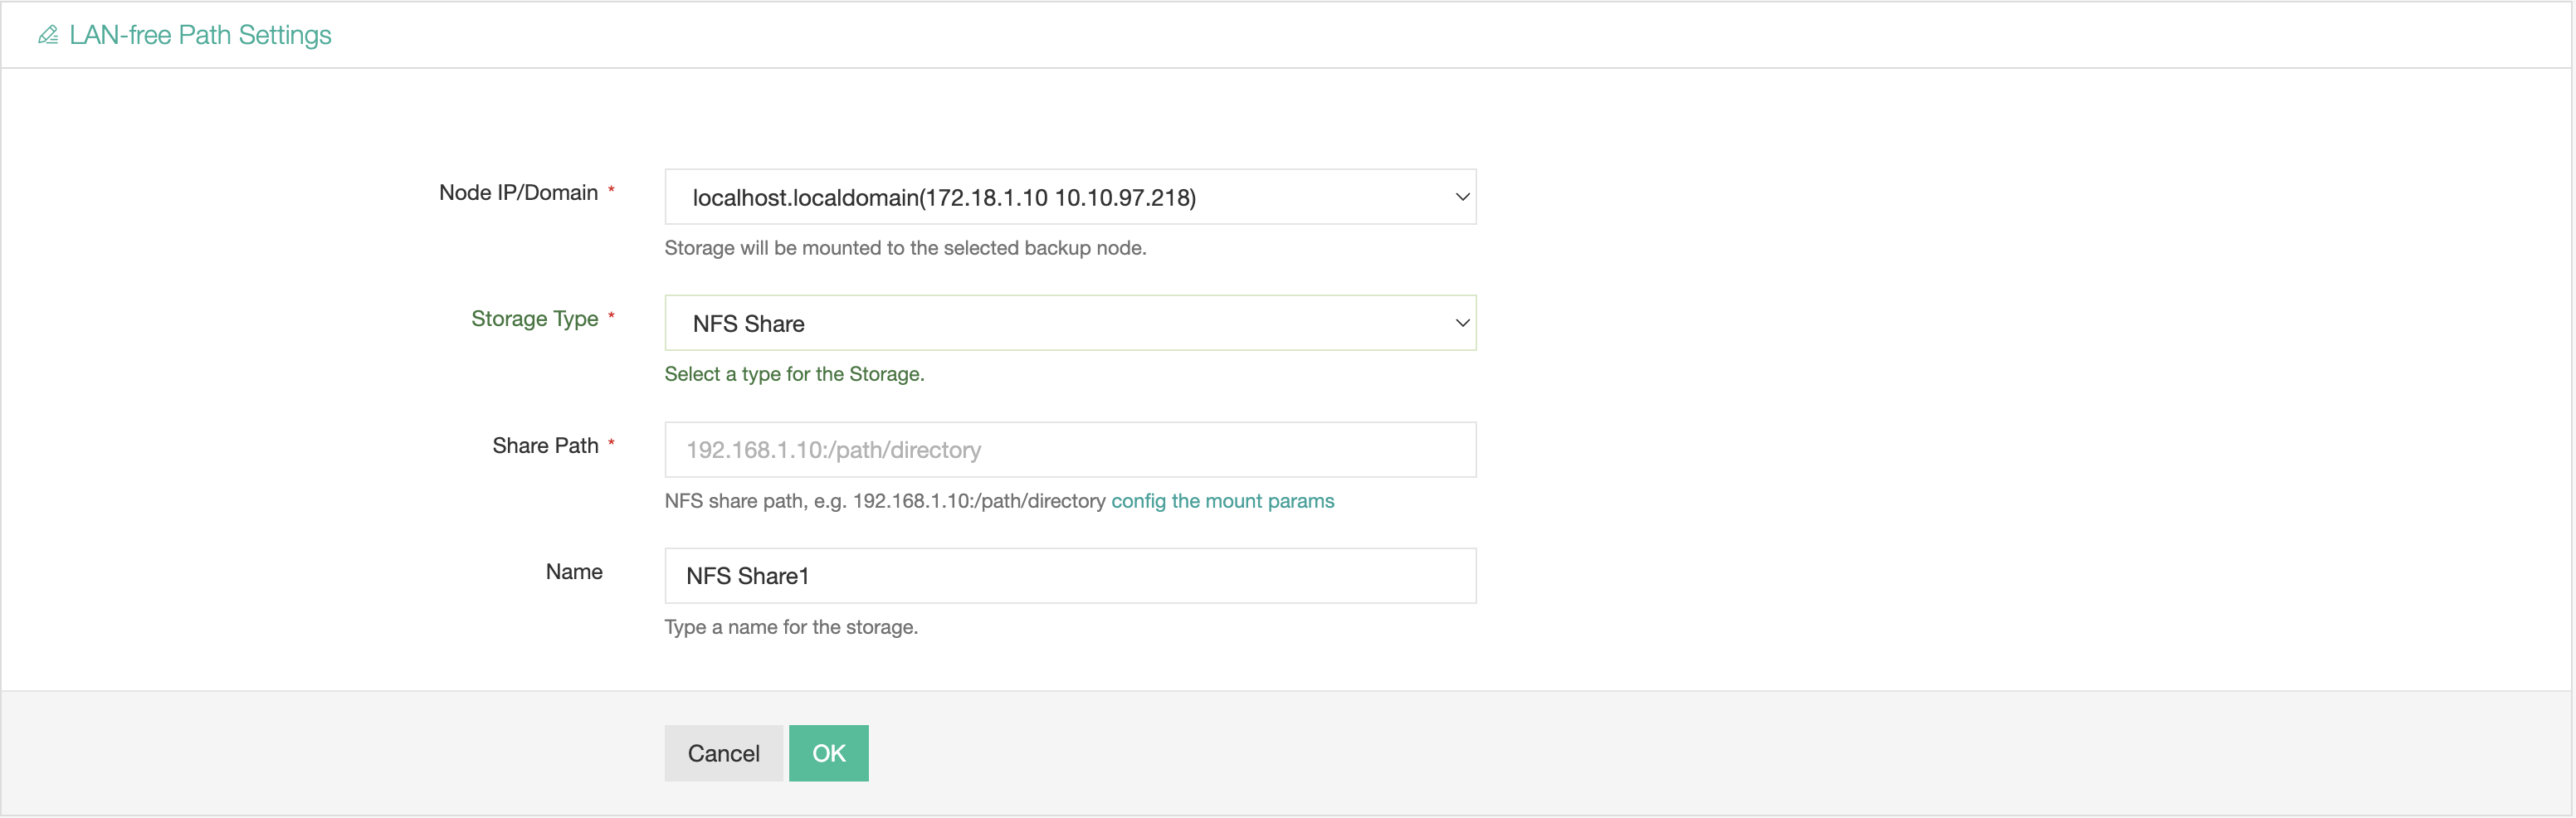
Task: Open the config the mount params link
Action: [1222, 501]
